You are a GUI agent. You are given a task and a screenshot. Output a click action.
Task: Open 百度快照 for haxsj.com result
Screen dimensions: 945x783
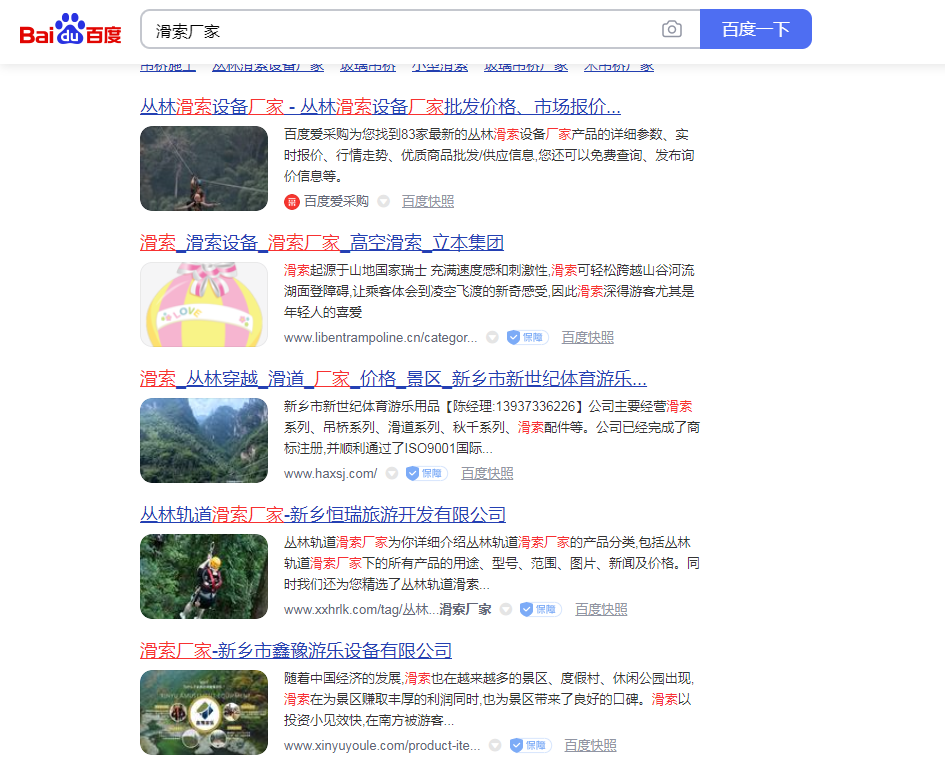[x=487, y=474]
